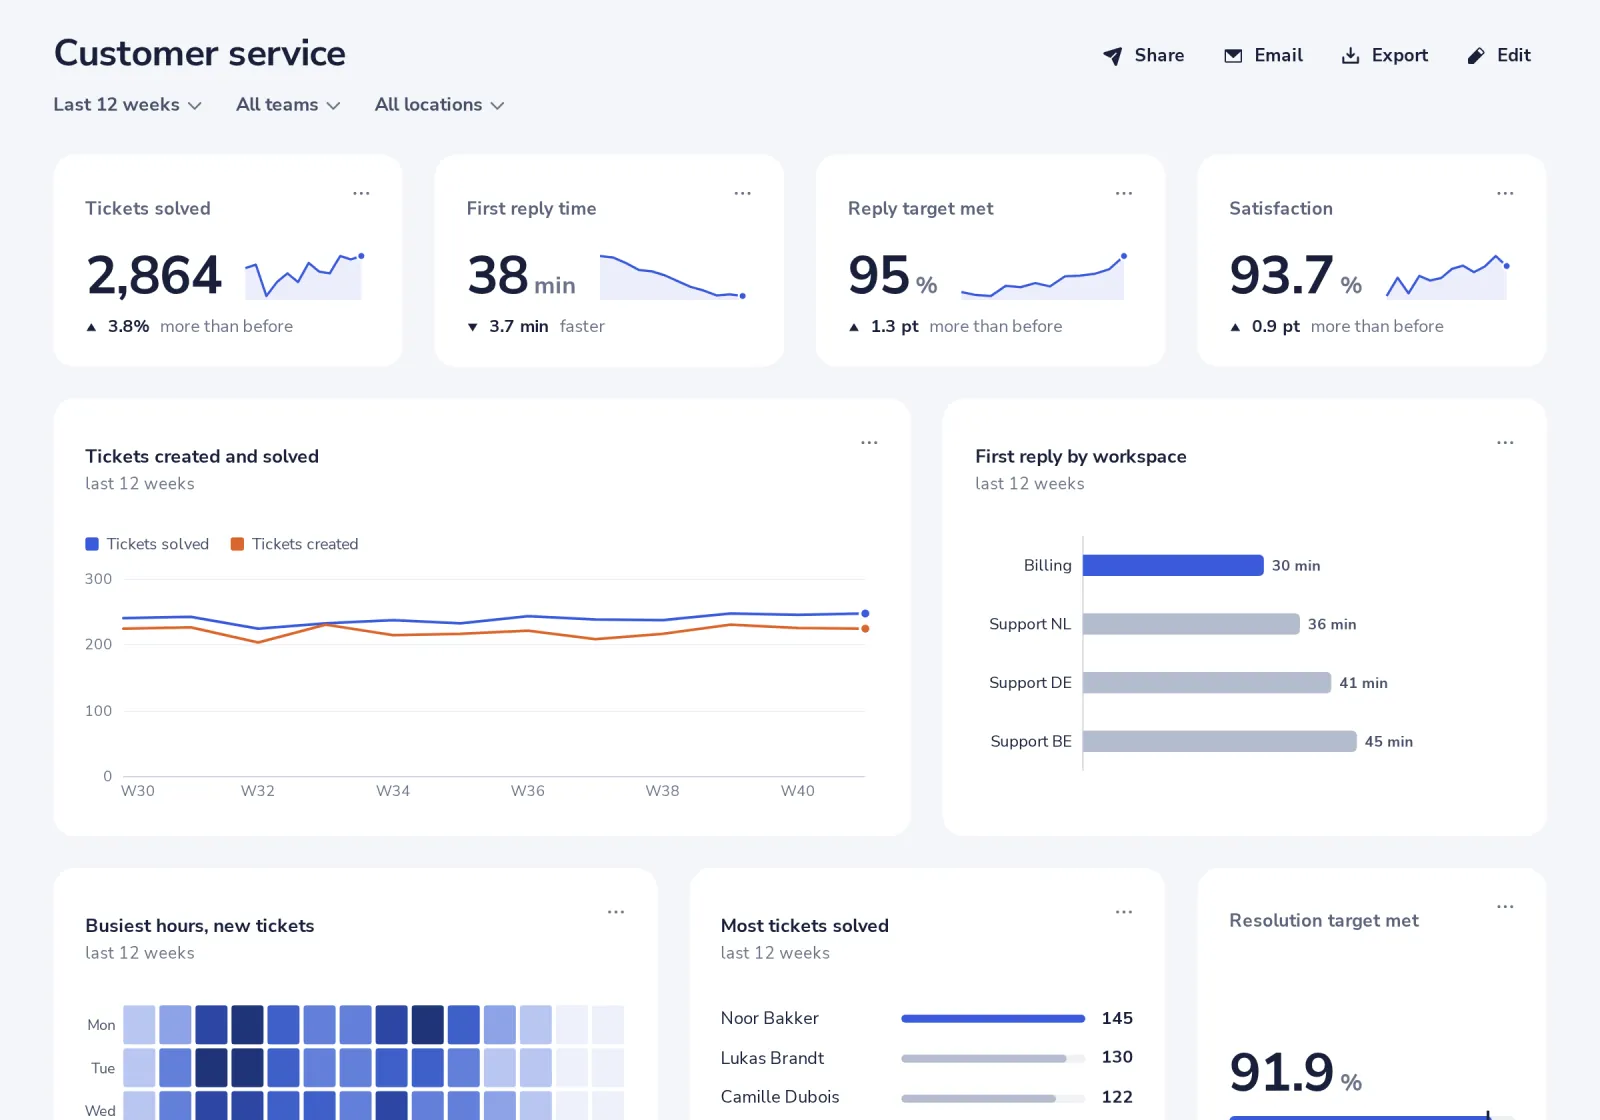Open the First reply by workspace options
Viewport: 1600px width, 1120px height.
(1505, 442)
